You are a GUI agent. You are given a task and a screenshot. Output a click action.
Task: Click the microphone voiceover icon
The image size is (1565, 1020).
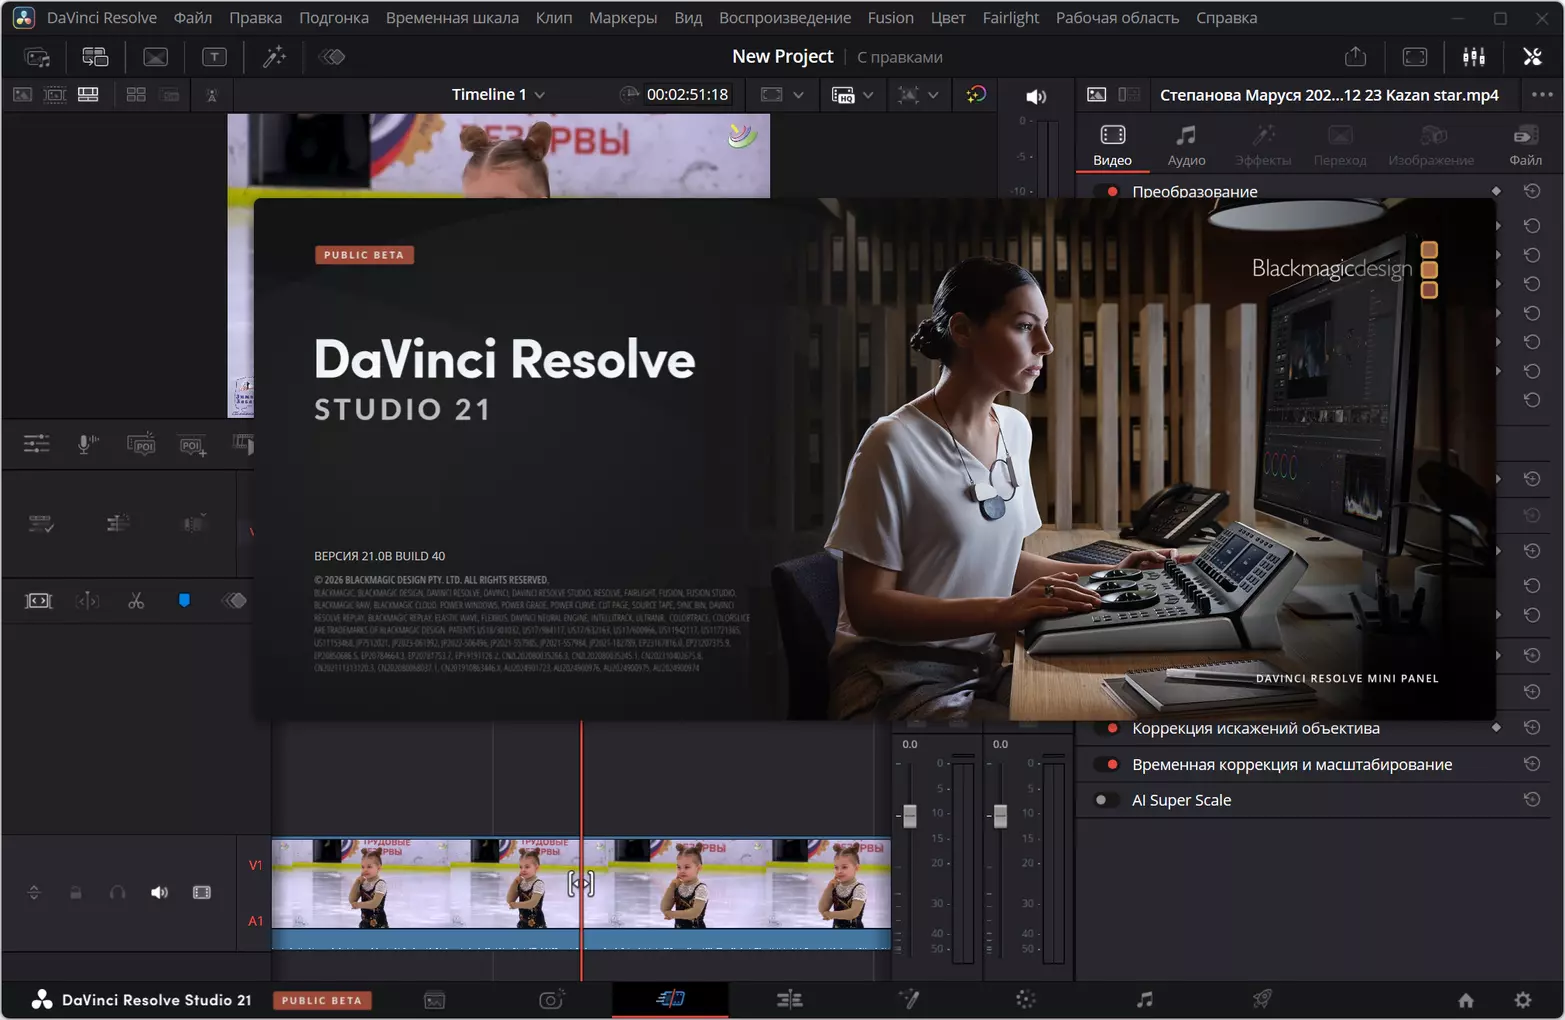click(88, 443)
